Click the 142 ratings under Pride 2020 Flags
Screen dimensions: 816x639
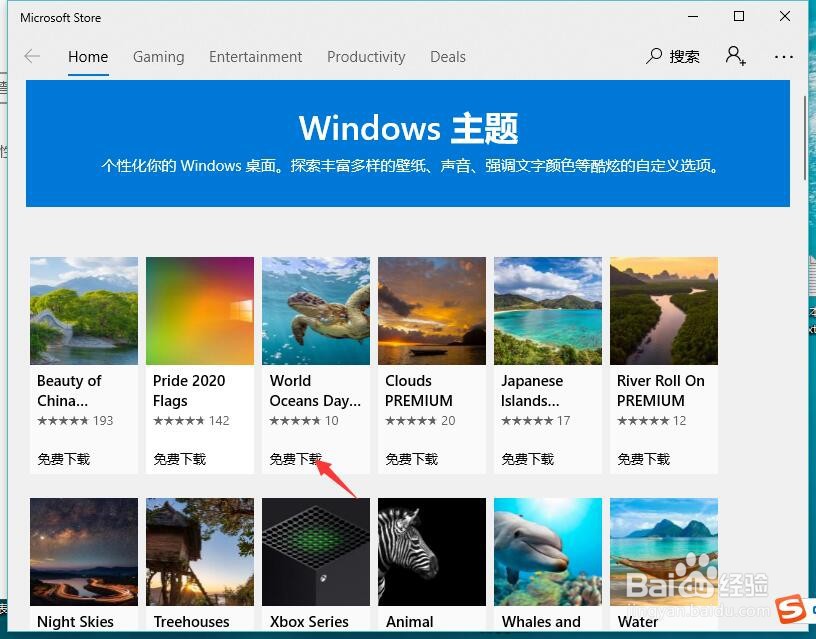219,420
